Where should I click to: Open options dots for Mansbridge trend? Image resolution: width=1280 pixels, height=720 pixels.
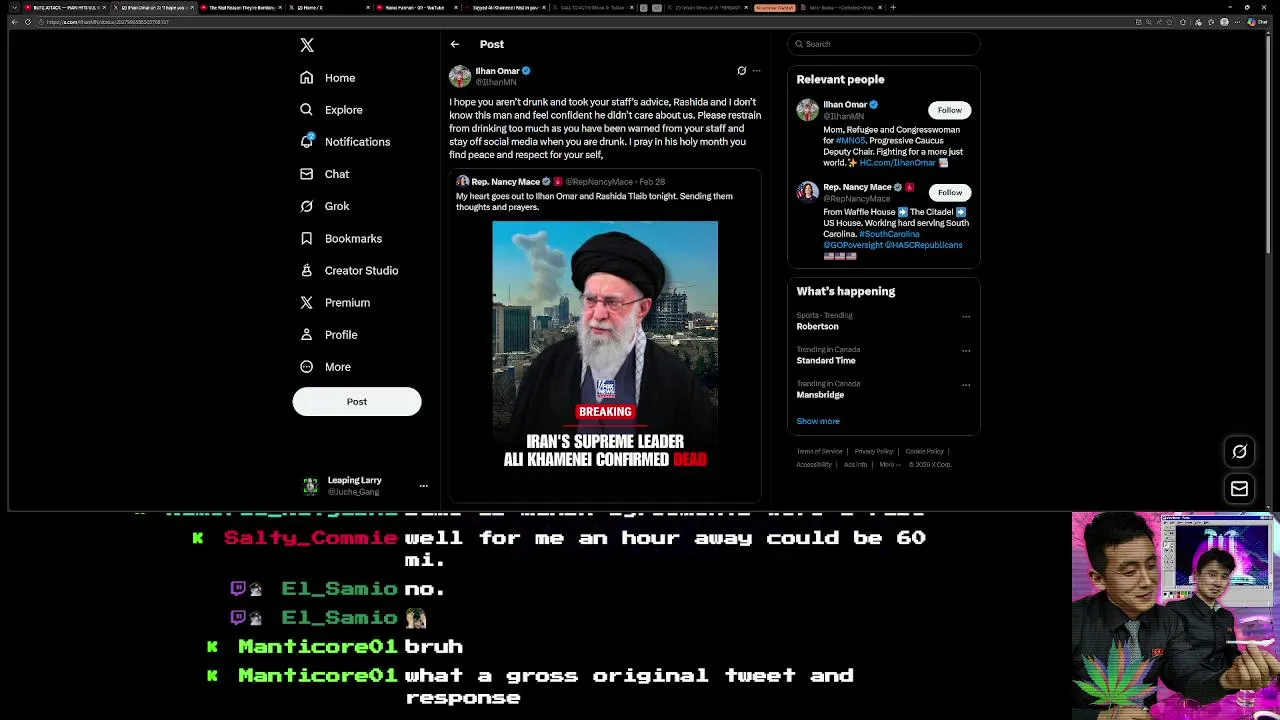(x=966, y=385)
